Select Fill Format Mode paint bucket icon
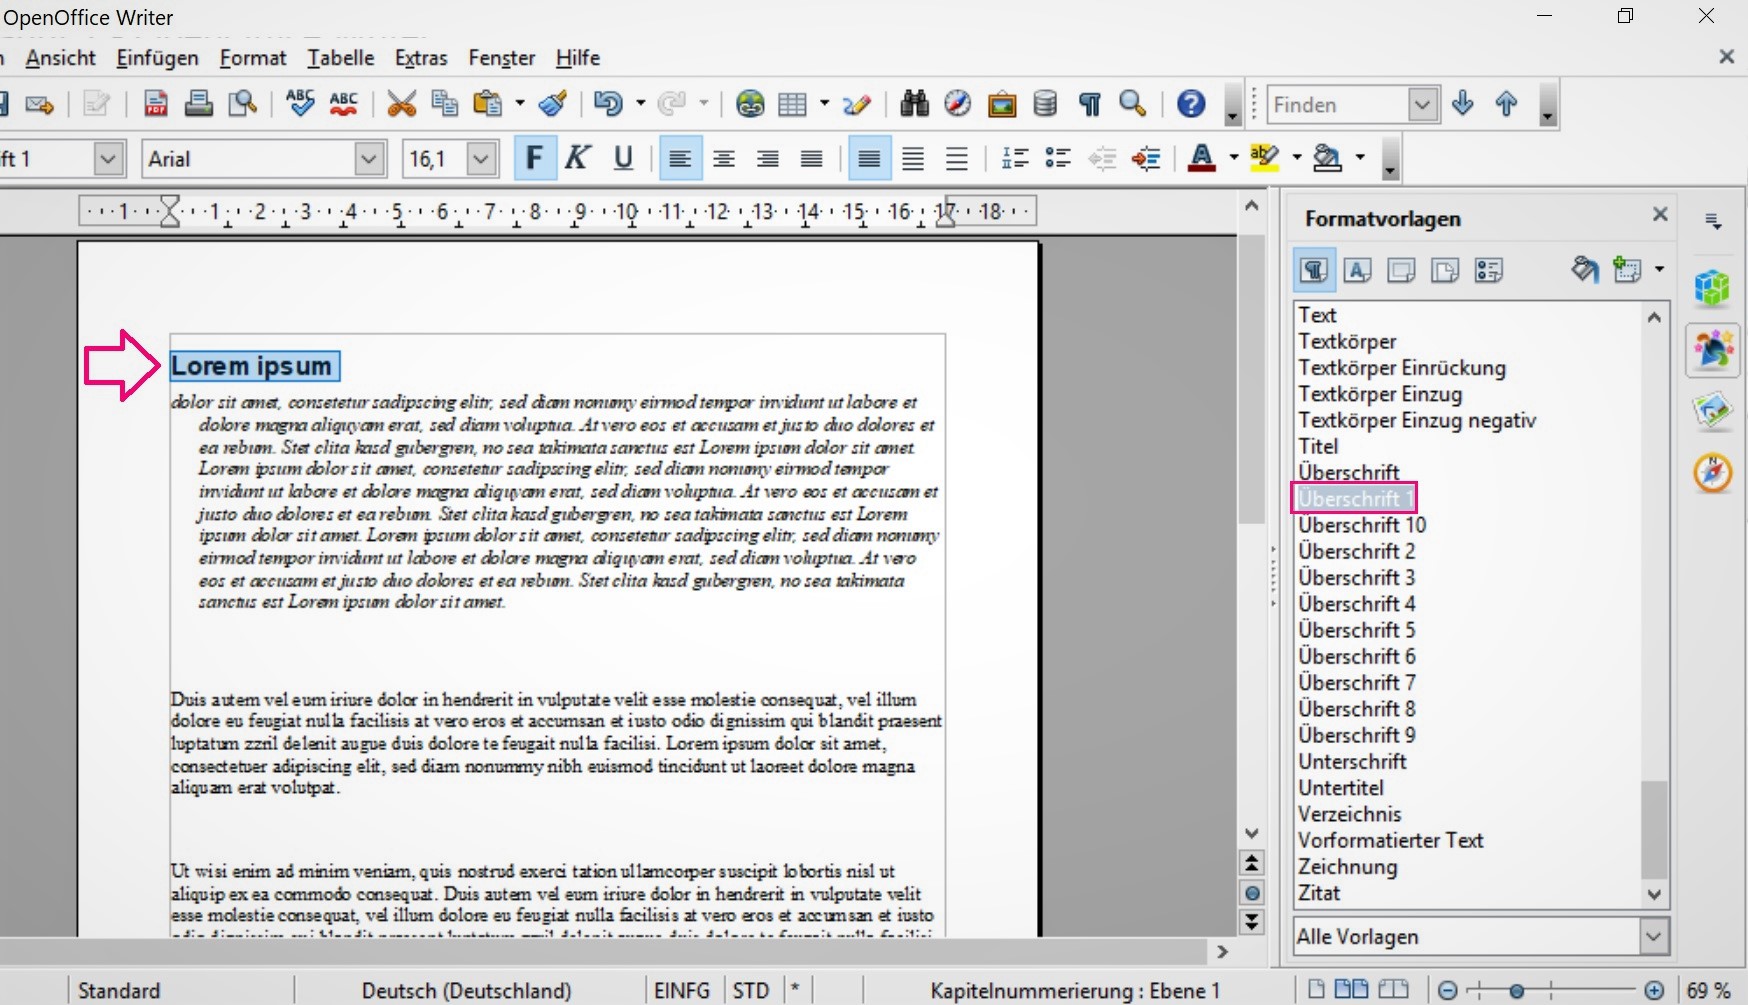Image resolution: width=1748 pixels, height=1005 pixels. click(x=1584, y=270)
